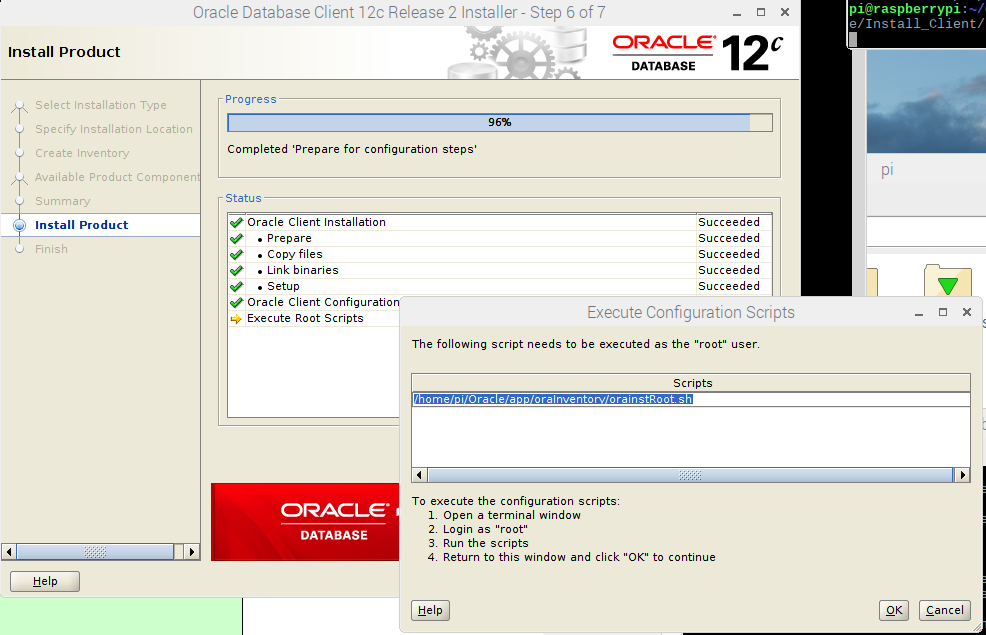
Task: Select the Install Product step in sidebar
Action: tap(81, 225)
